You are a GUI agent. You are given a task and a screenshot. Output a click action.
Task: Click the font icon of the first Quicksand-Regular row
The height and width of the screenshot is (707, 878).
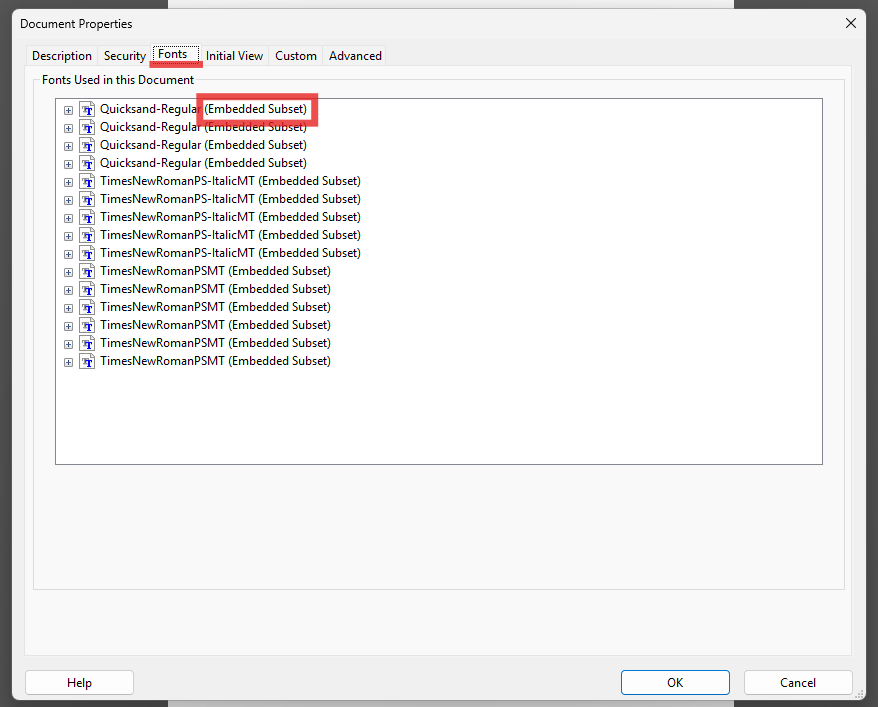click(87, 109)
